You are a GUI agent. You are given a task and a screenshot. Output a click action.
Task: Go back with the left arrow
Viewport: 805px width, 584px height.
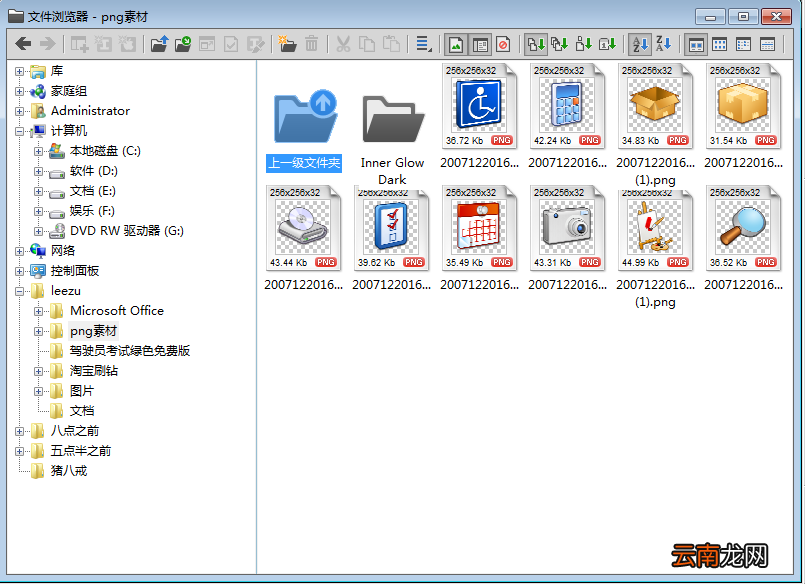click(x=23, y=44)
